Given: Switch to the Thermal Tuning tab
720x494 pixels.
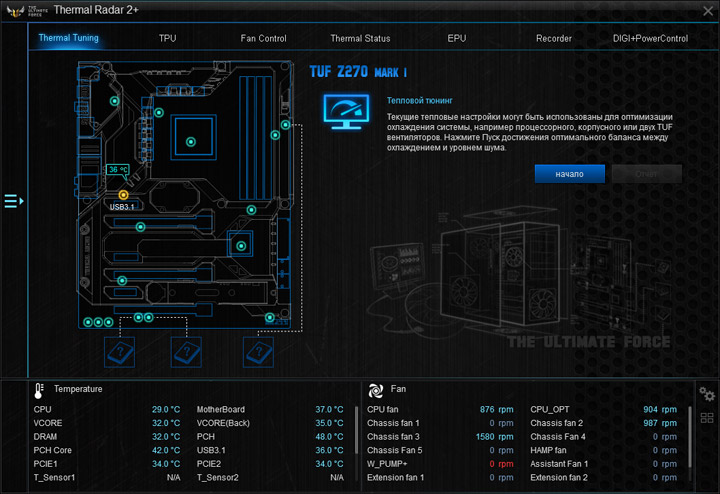Looking at the screenshot, I should (x=68, y=38).
